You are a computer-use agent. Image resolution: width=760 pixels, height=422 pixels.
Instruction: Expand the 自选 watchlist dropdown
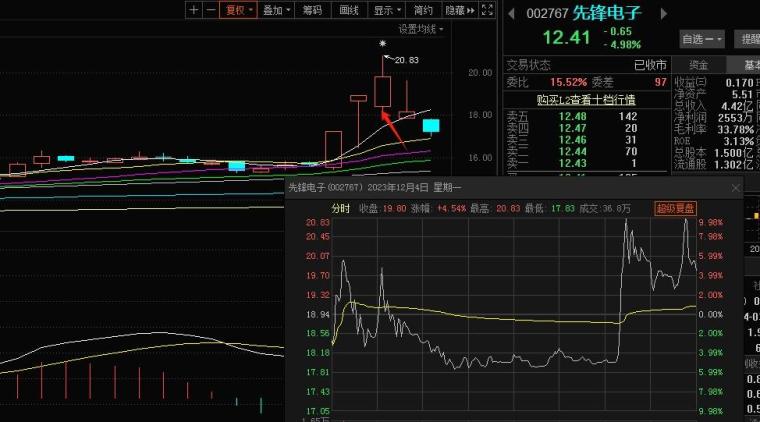click(x=702, y=39)
